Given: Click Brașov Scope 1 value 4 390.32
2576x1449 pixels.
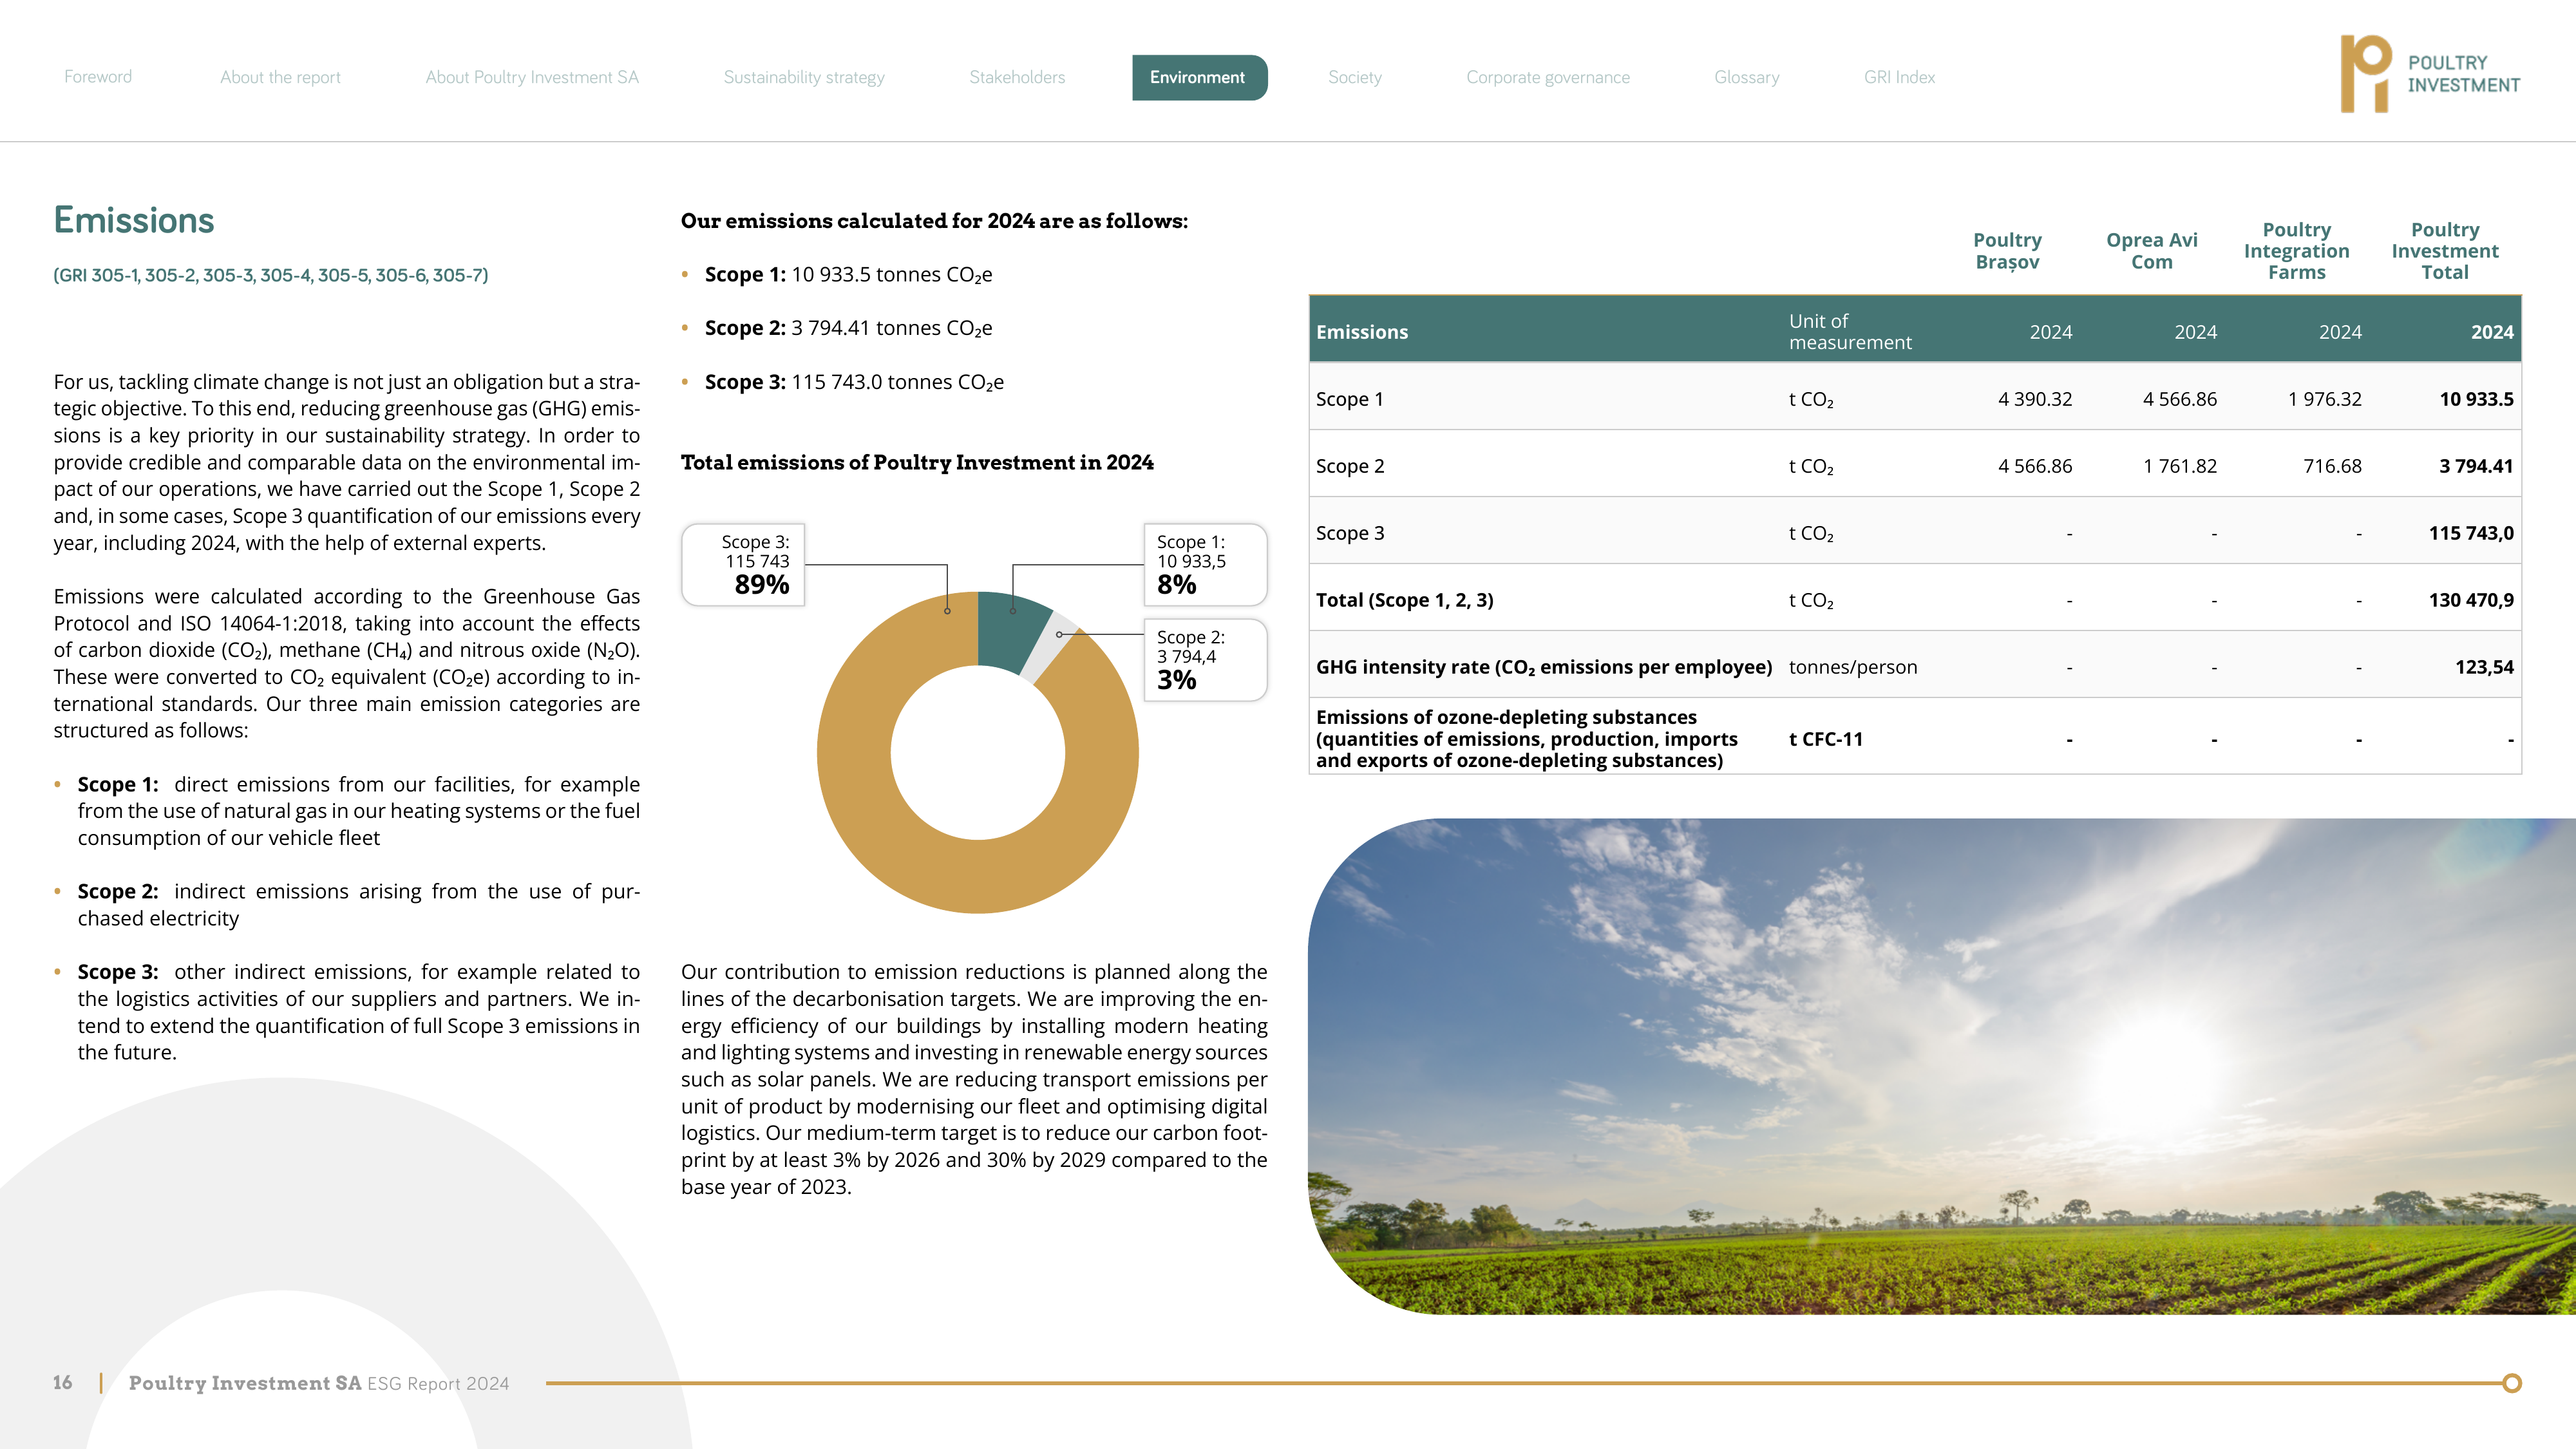Looking at the screenshot, I should coord(2035,399).
